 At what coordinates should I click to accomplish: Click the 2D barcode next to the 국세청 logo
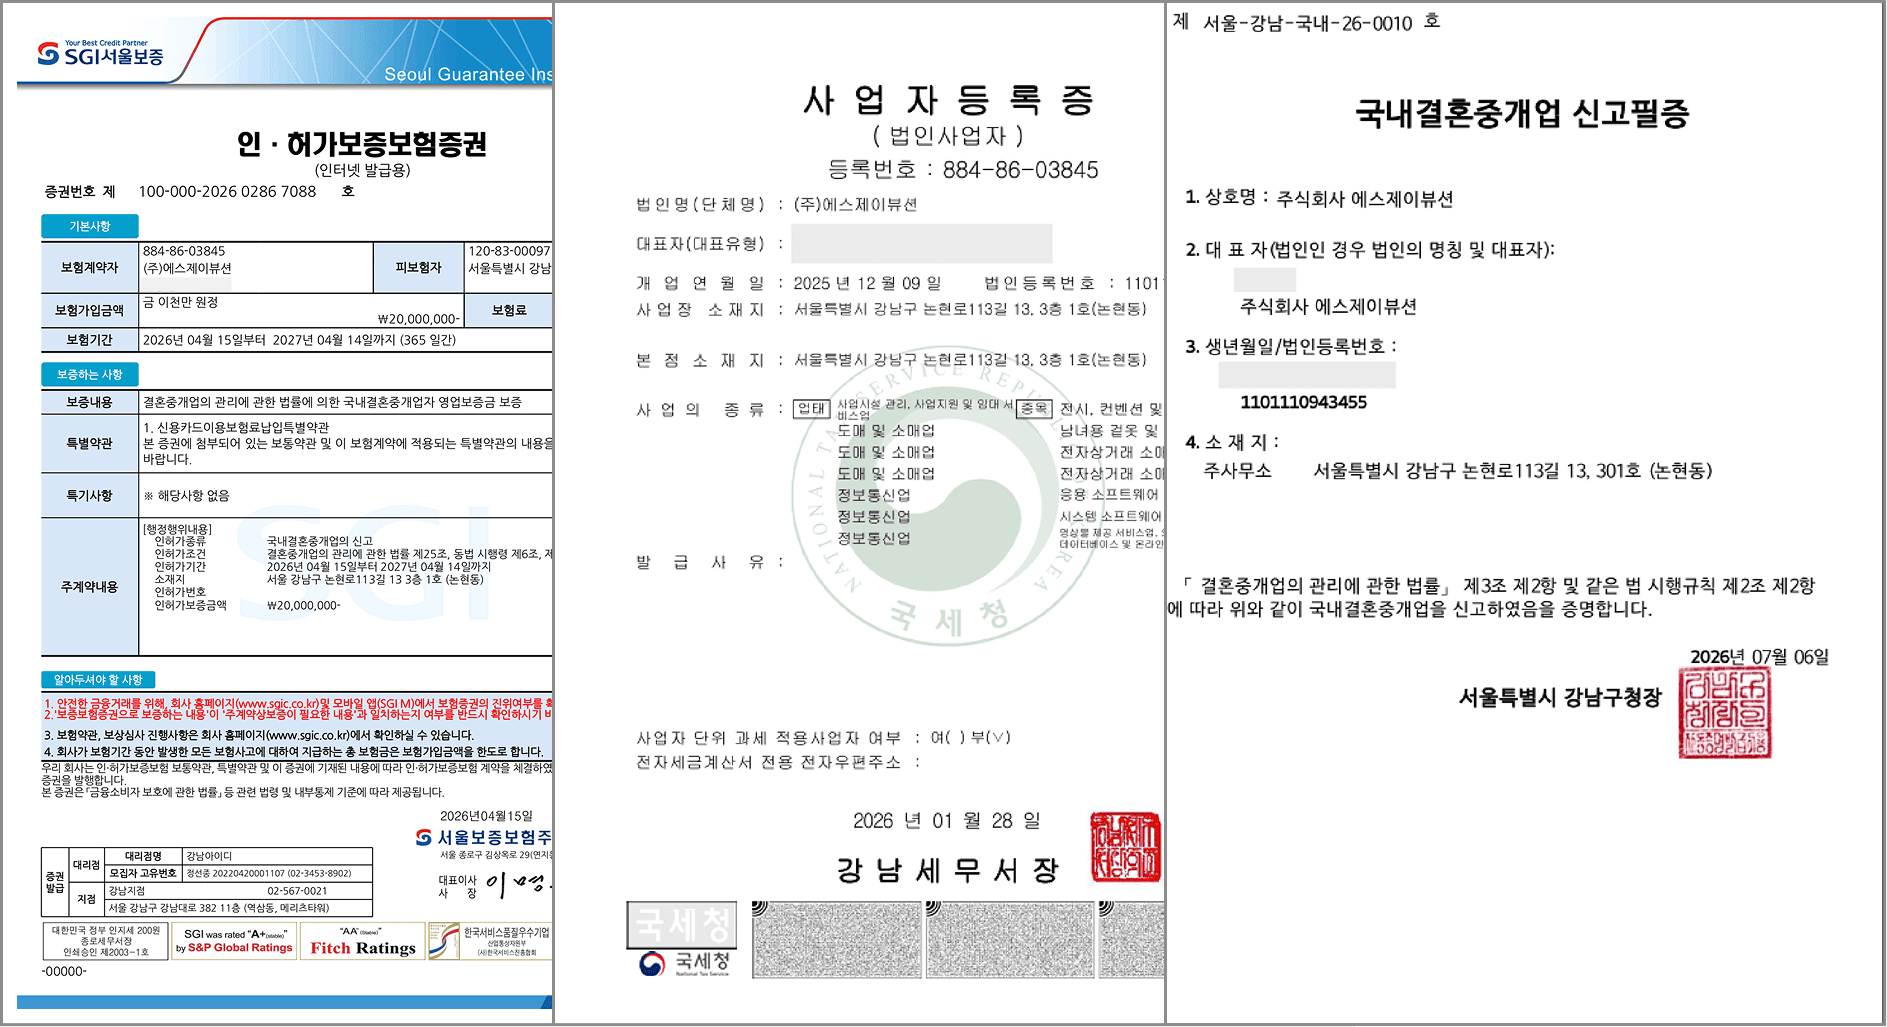pos(837,938)
